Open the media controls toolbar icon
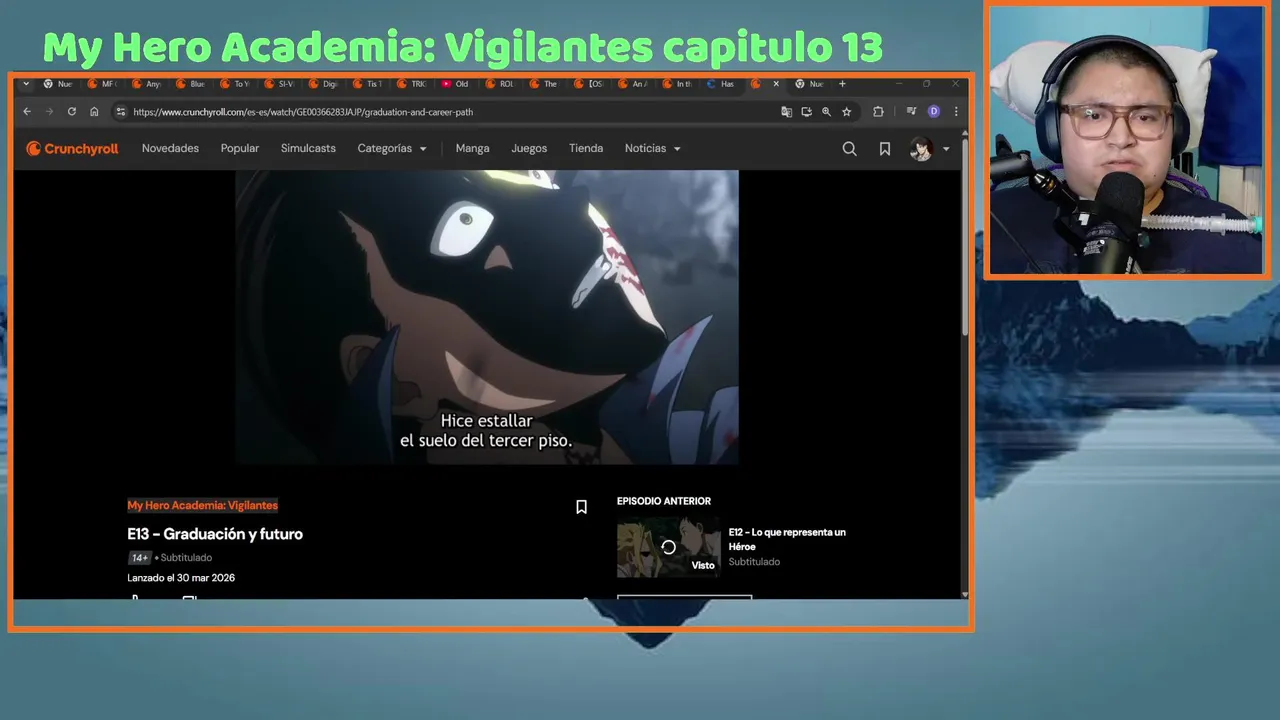 tap(911, 112)
